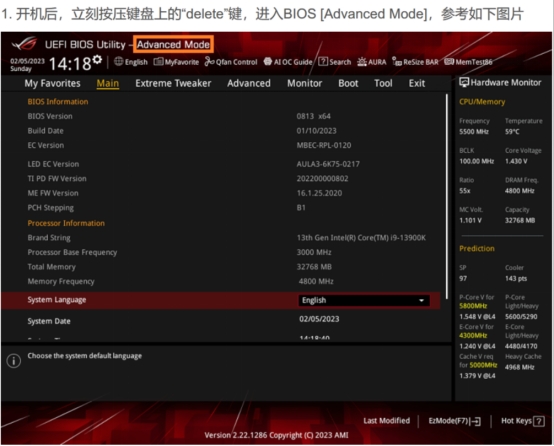Select the System Language English field
The height and width of the screenshot is (446, 554).
364,300
